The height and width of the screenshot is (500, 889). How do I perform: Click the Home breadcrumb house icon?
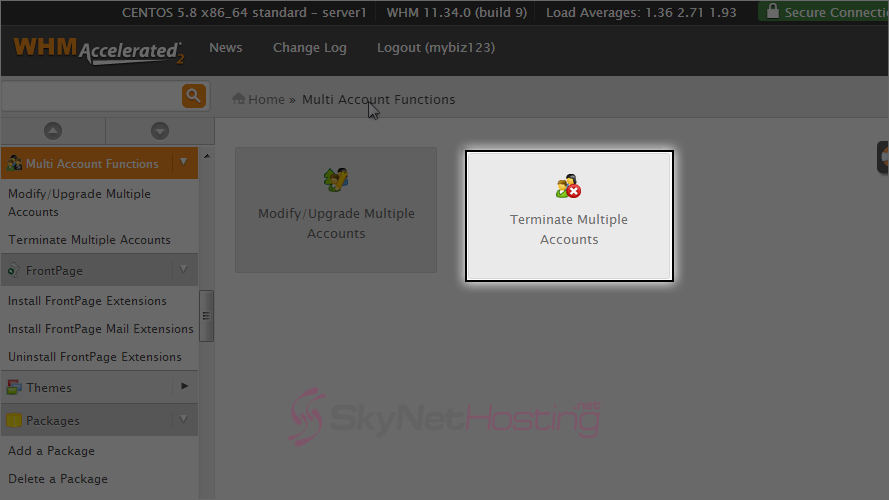[x=238, y=99]
